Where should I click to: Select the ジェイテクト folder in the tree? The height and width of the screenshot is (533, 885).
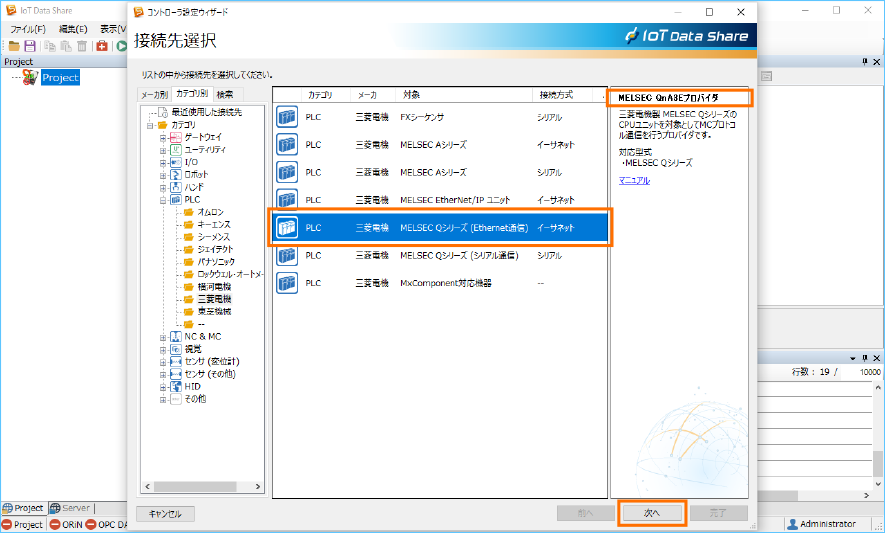tap(208, 249)
